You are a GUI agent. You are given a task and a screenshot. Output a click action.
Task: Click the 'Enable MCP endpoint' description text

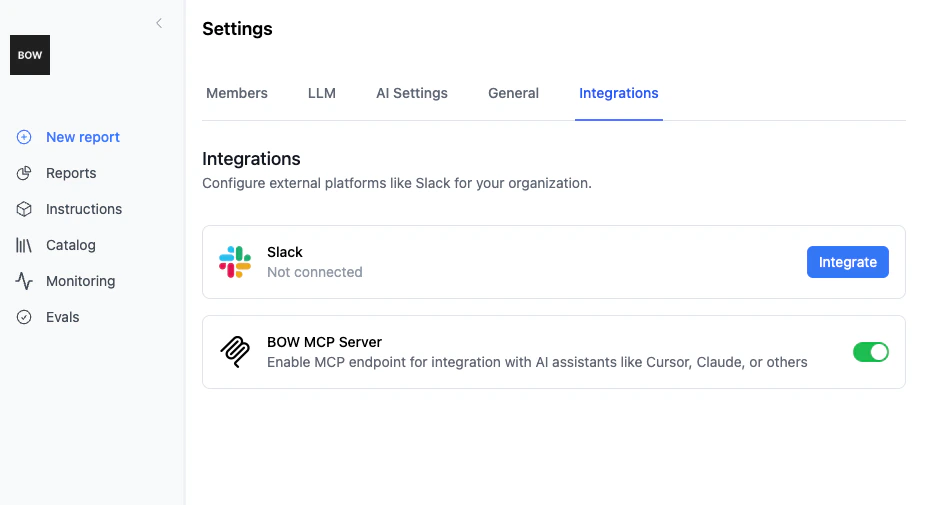tap(537, 363)
